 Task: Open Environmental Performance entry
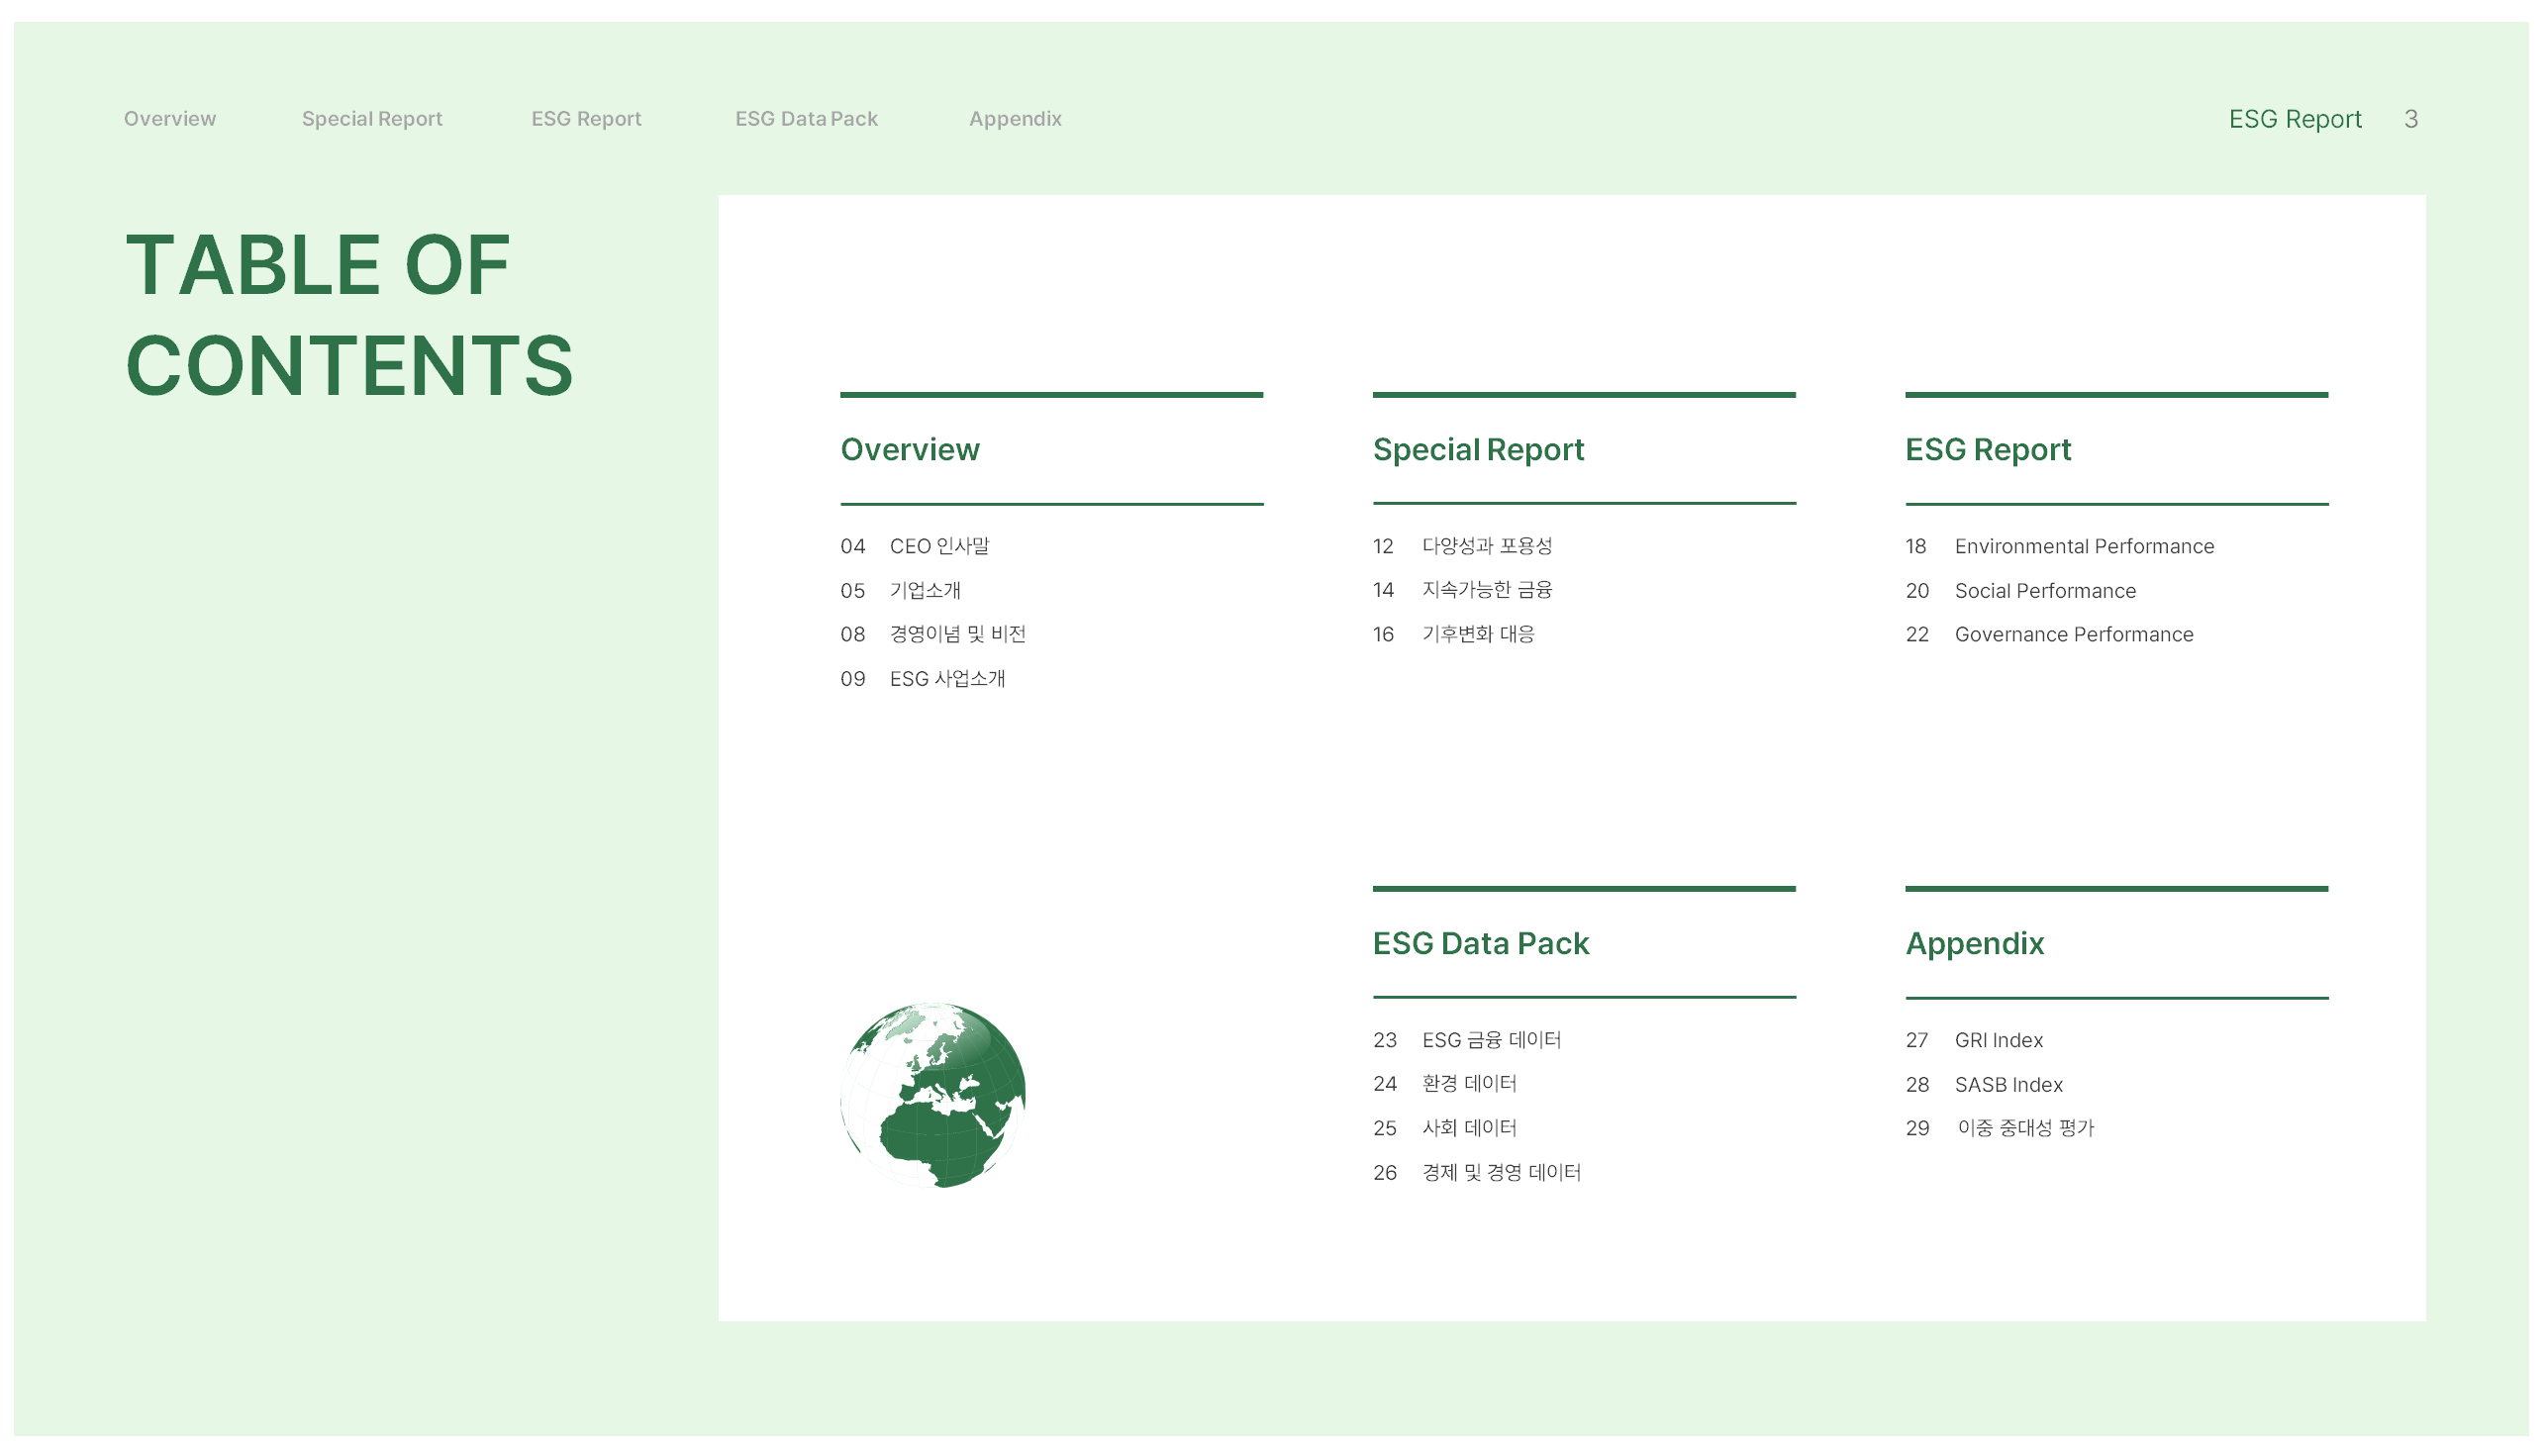[x=2084, y=546]
